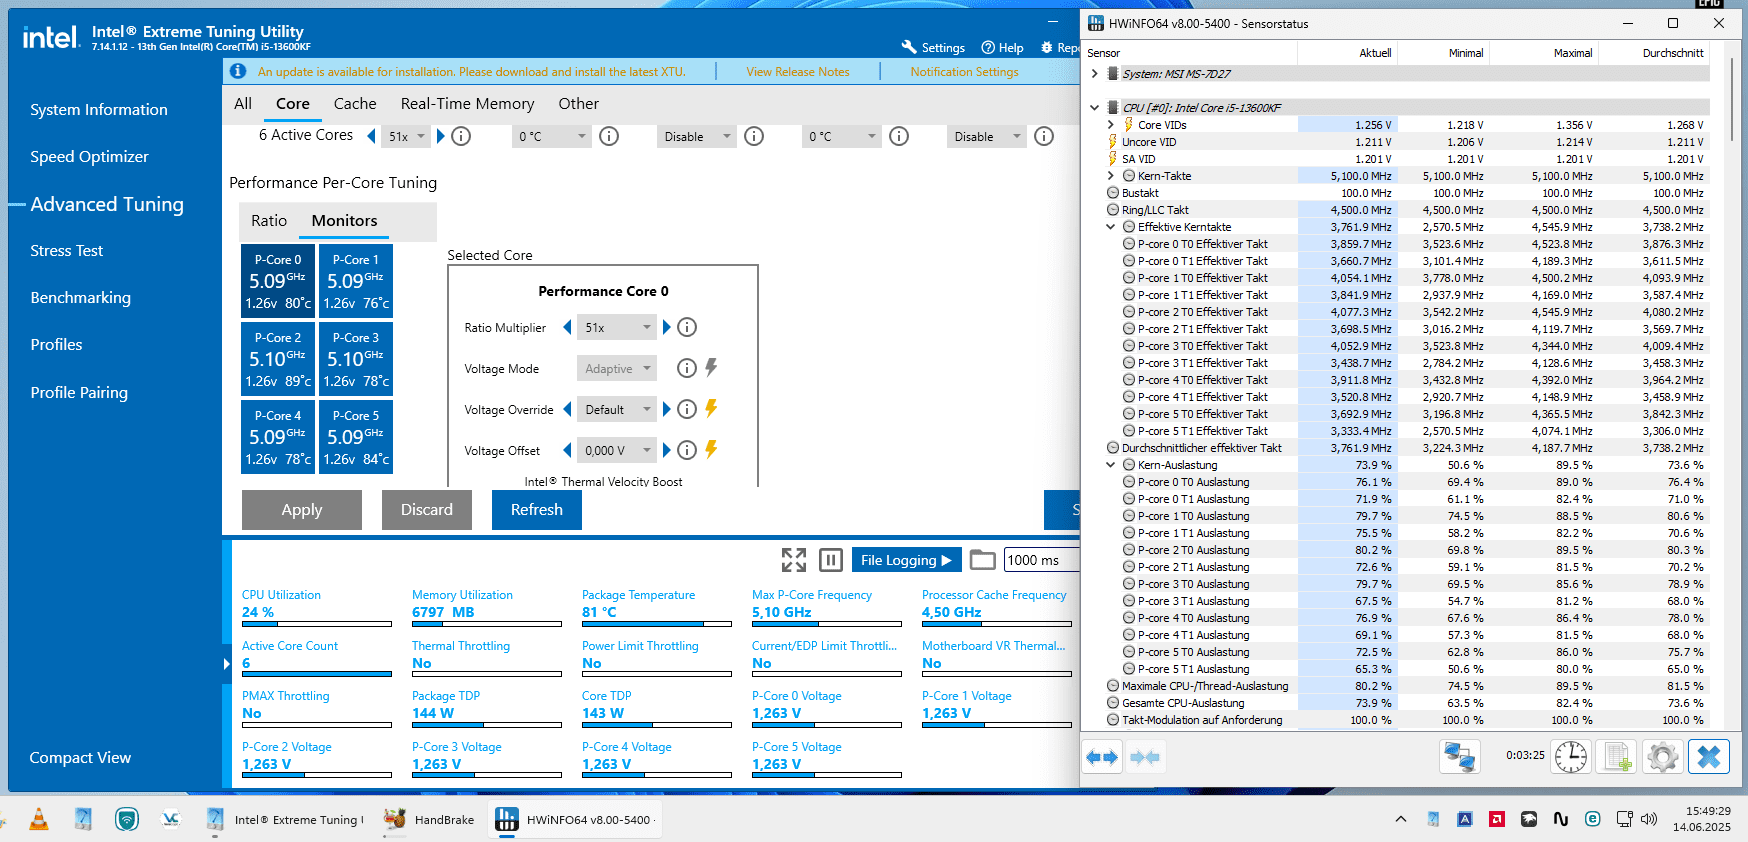Click the info icon on the update banner
This screenshot has width=1748, height=842.
(238, 71)
